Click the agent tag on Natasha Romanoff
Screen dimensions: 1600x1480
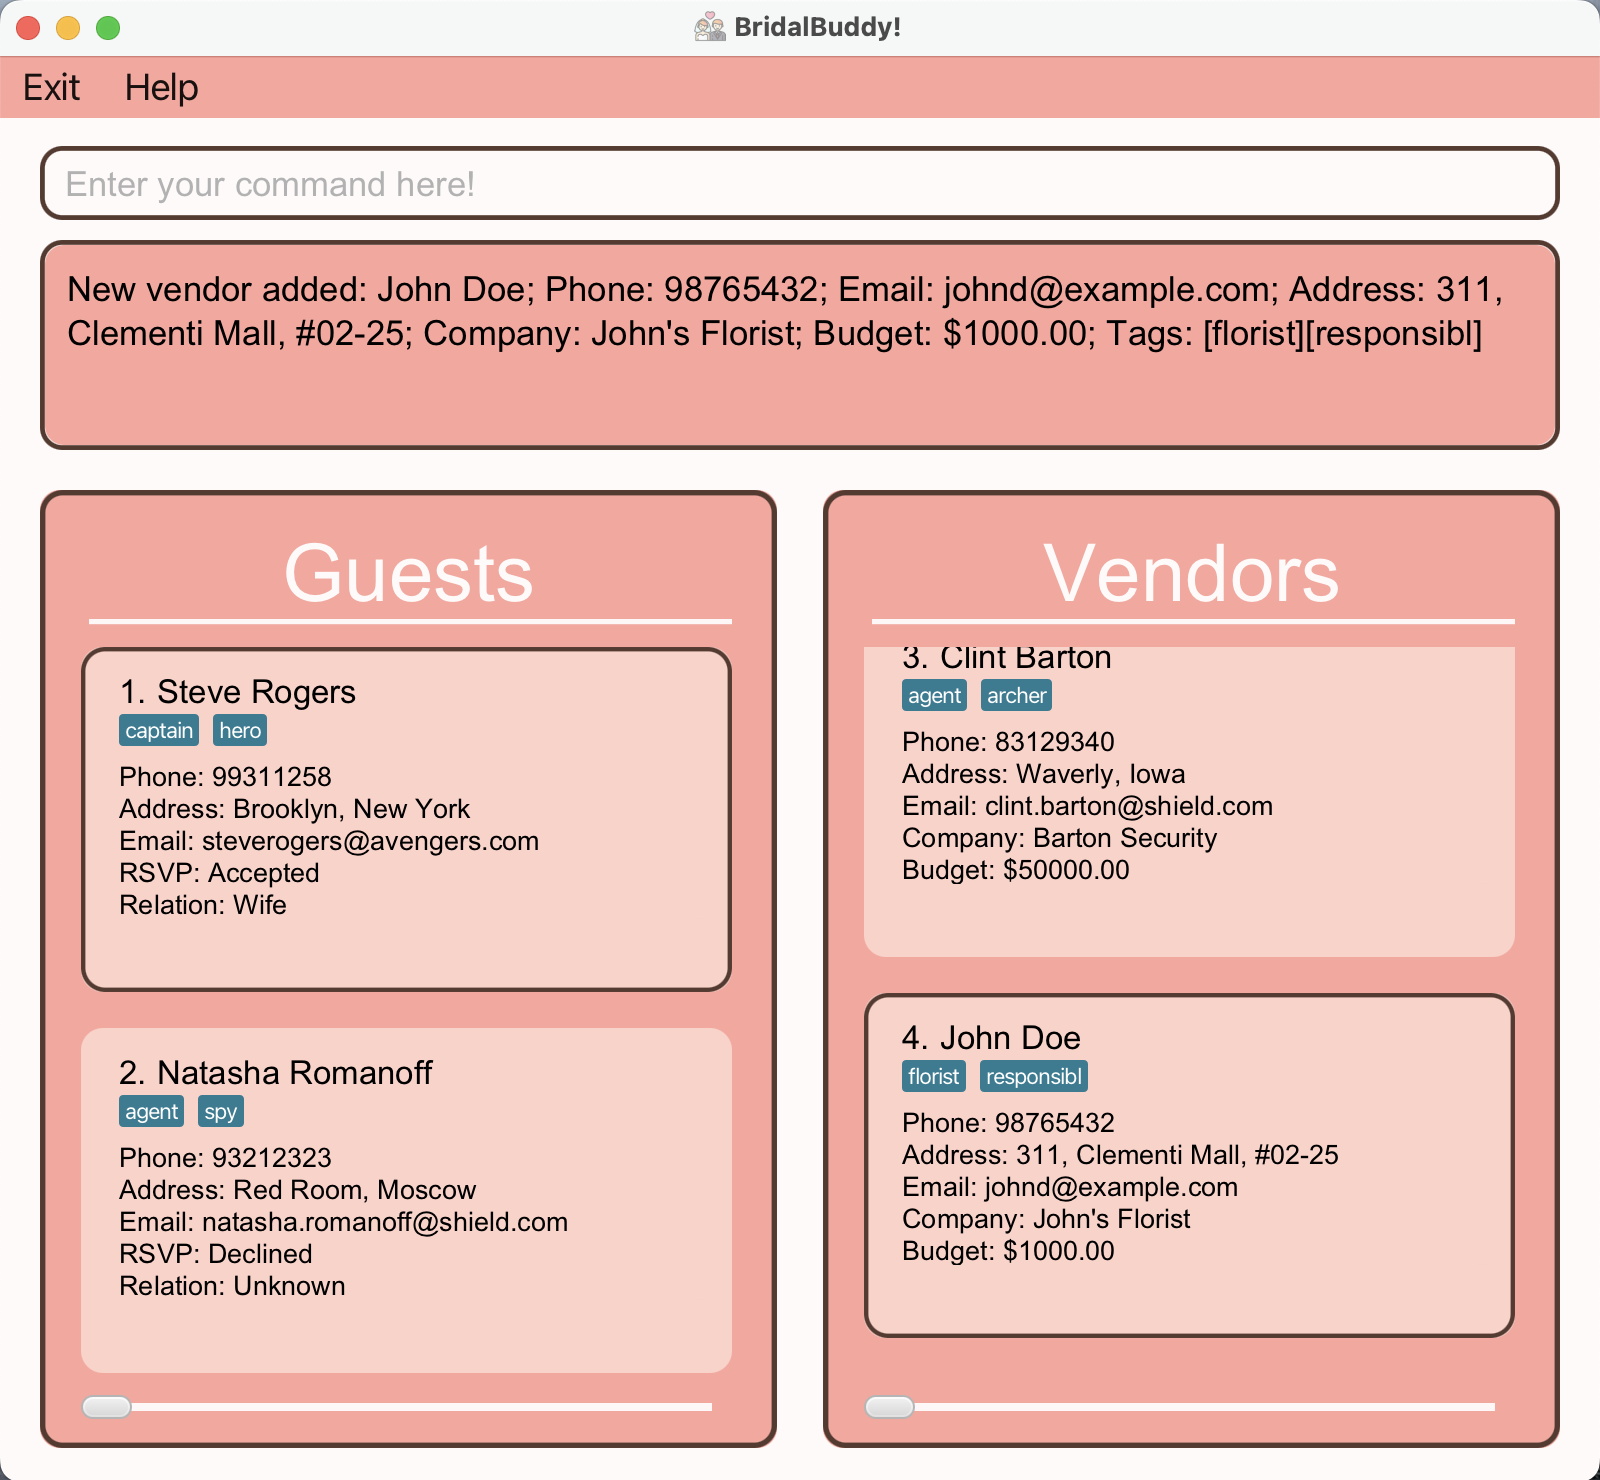point(151,1111)
